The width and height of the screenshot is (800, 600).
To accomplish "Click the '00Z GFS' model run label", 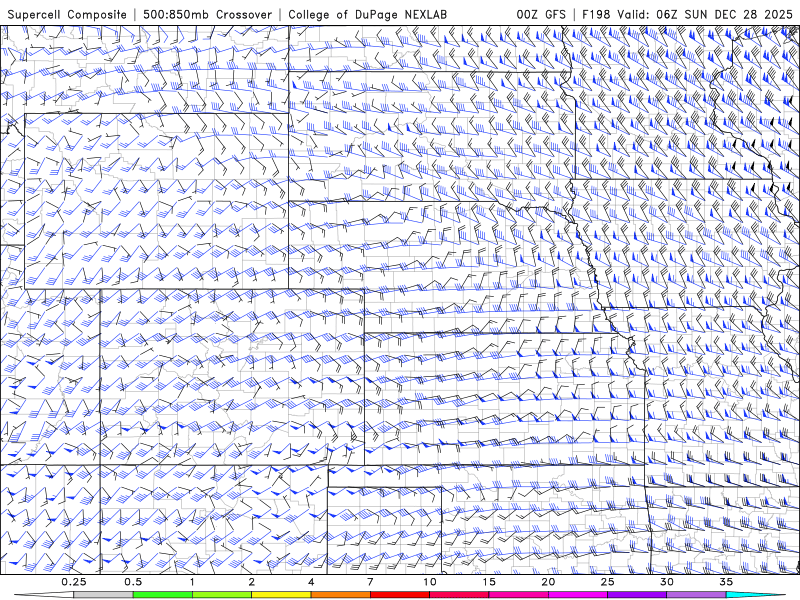I will coord(541,14).
